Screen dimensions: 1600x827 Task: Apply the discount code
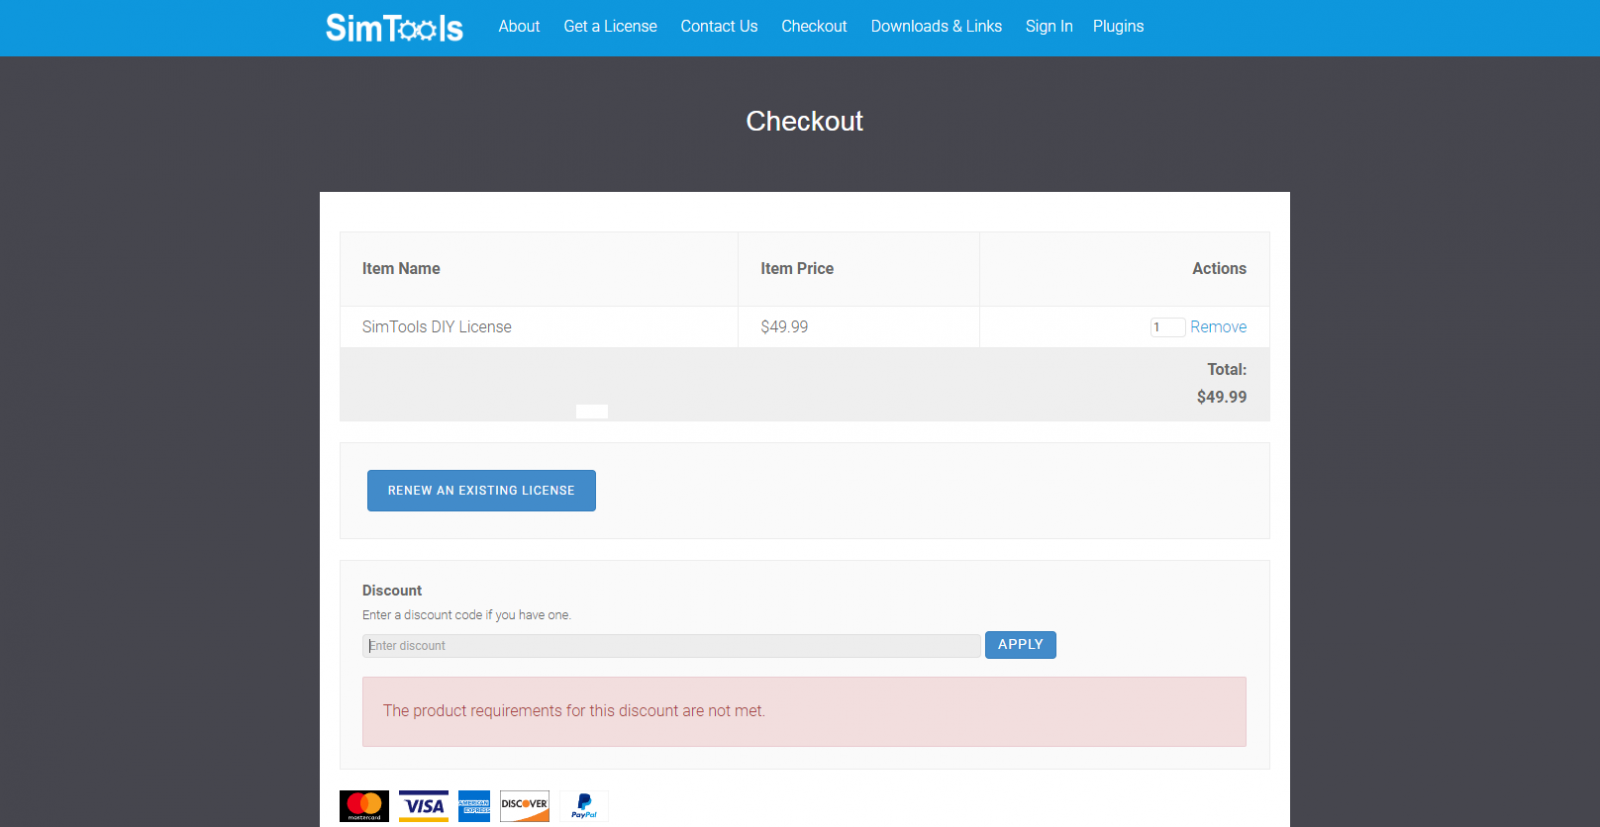(x=1020, y=645)
